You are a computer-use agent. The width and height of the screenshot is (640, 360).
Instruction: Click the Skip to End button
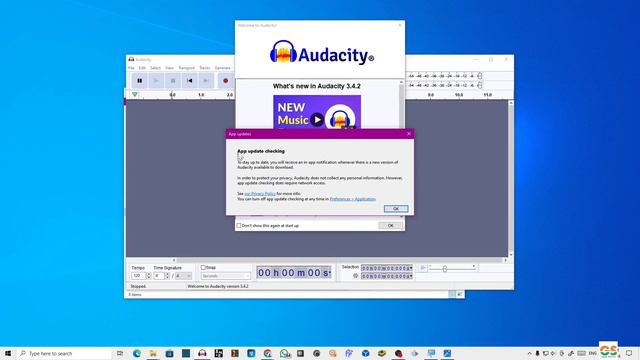tap(206, 81)
